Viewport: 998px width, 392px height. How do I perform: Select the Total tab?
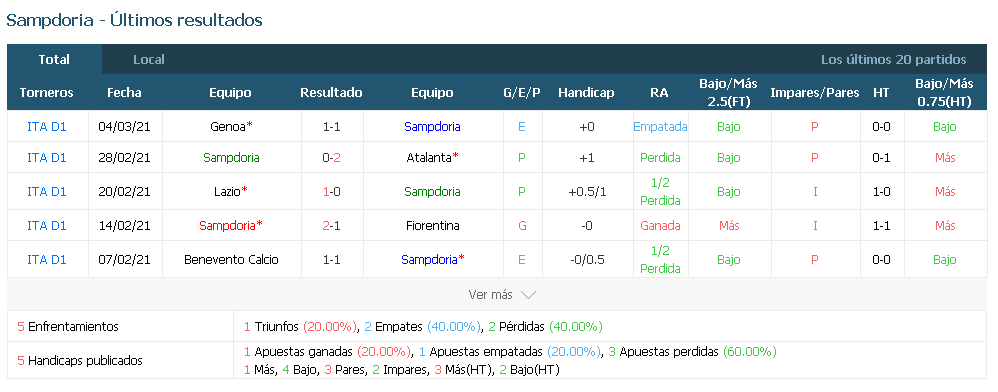(x=54, y=60)
